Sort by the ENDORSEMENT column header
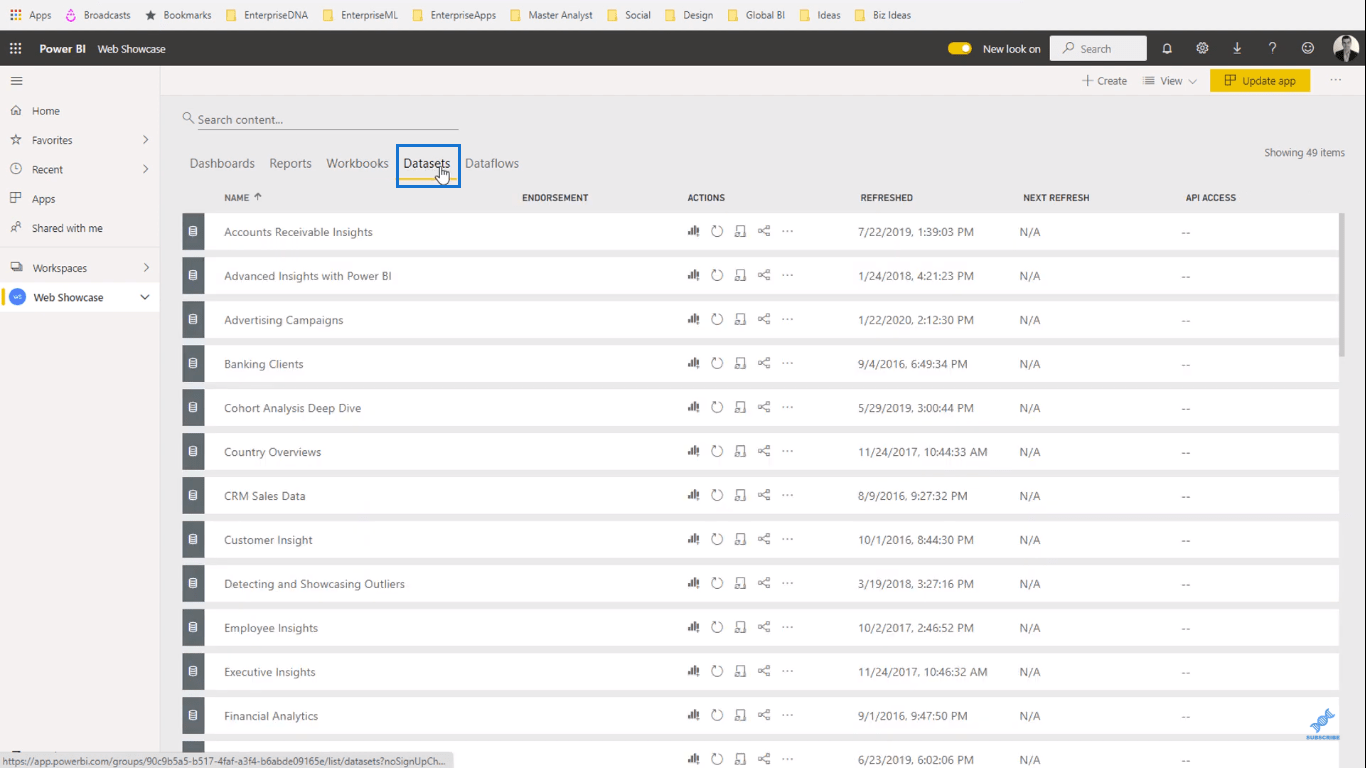The height and width of the screenshot is (768, 1366). [x=555, y=198]
